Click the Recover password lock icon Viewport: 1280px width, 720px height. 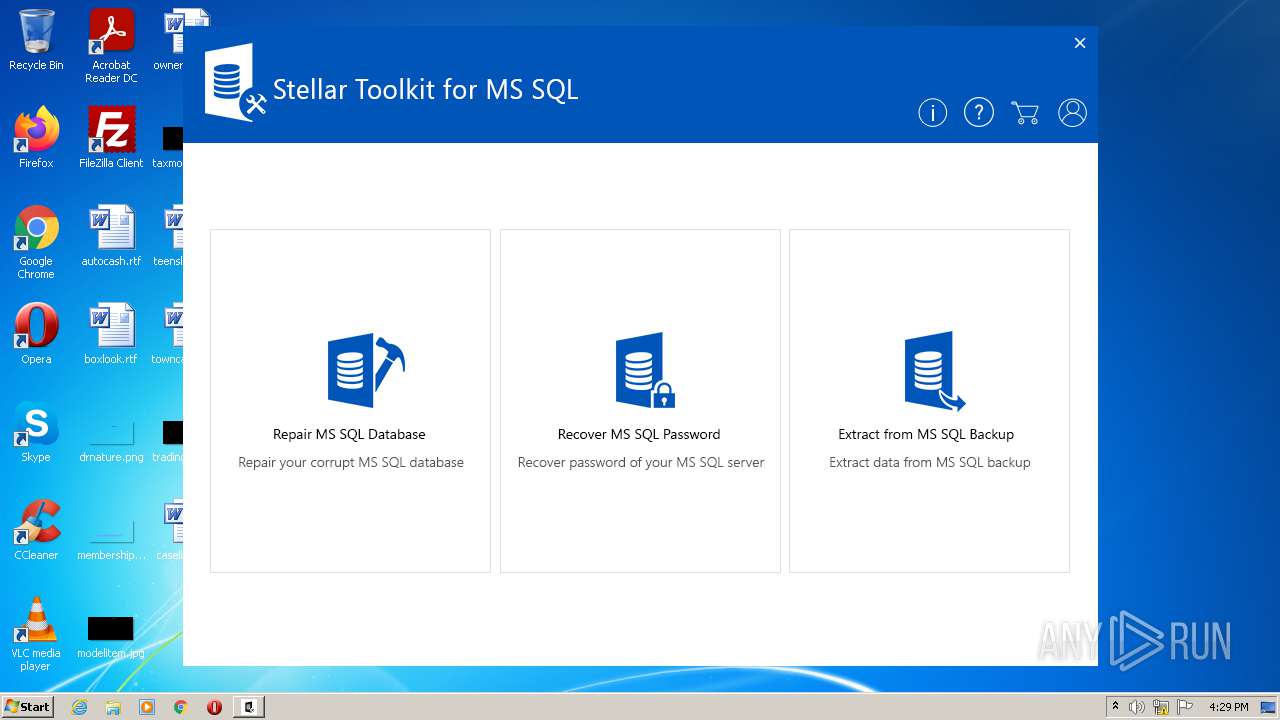645,370
